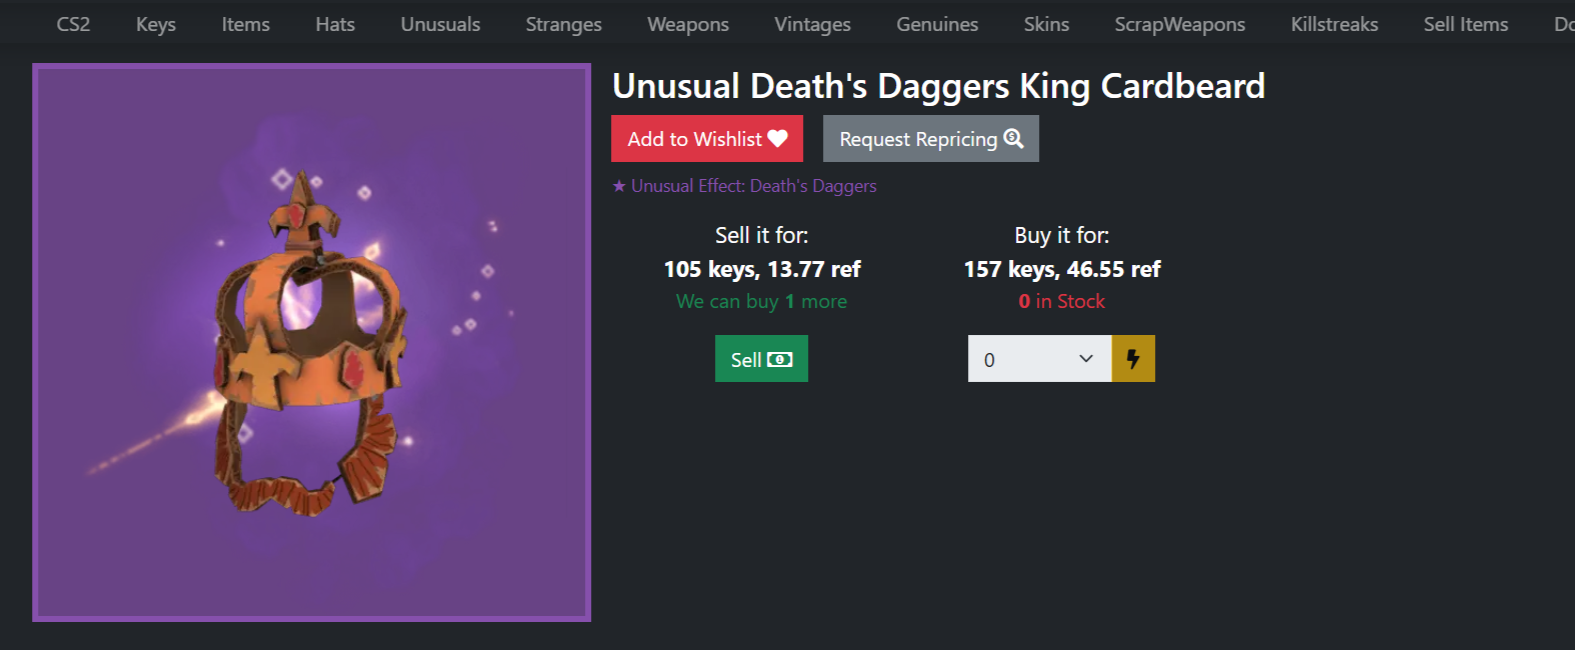Click the King Cardbeard item image
The height and width of the screenshot is (650, 1575).
click(x=312, y=343)
